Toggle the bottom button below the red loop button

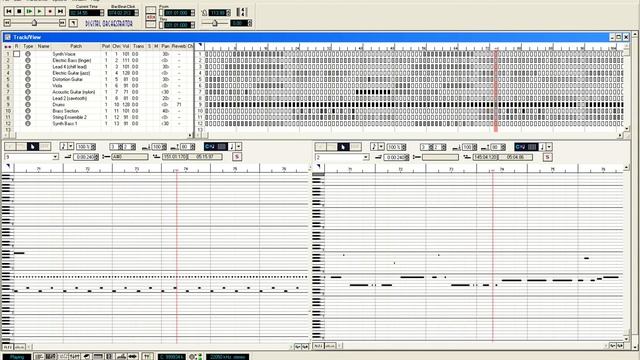tap(151, 24)
